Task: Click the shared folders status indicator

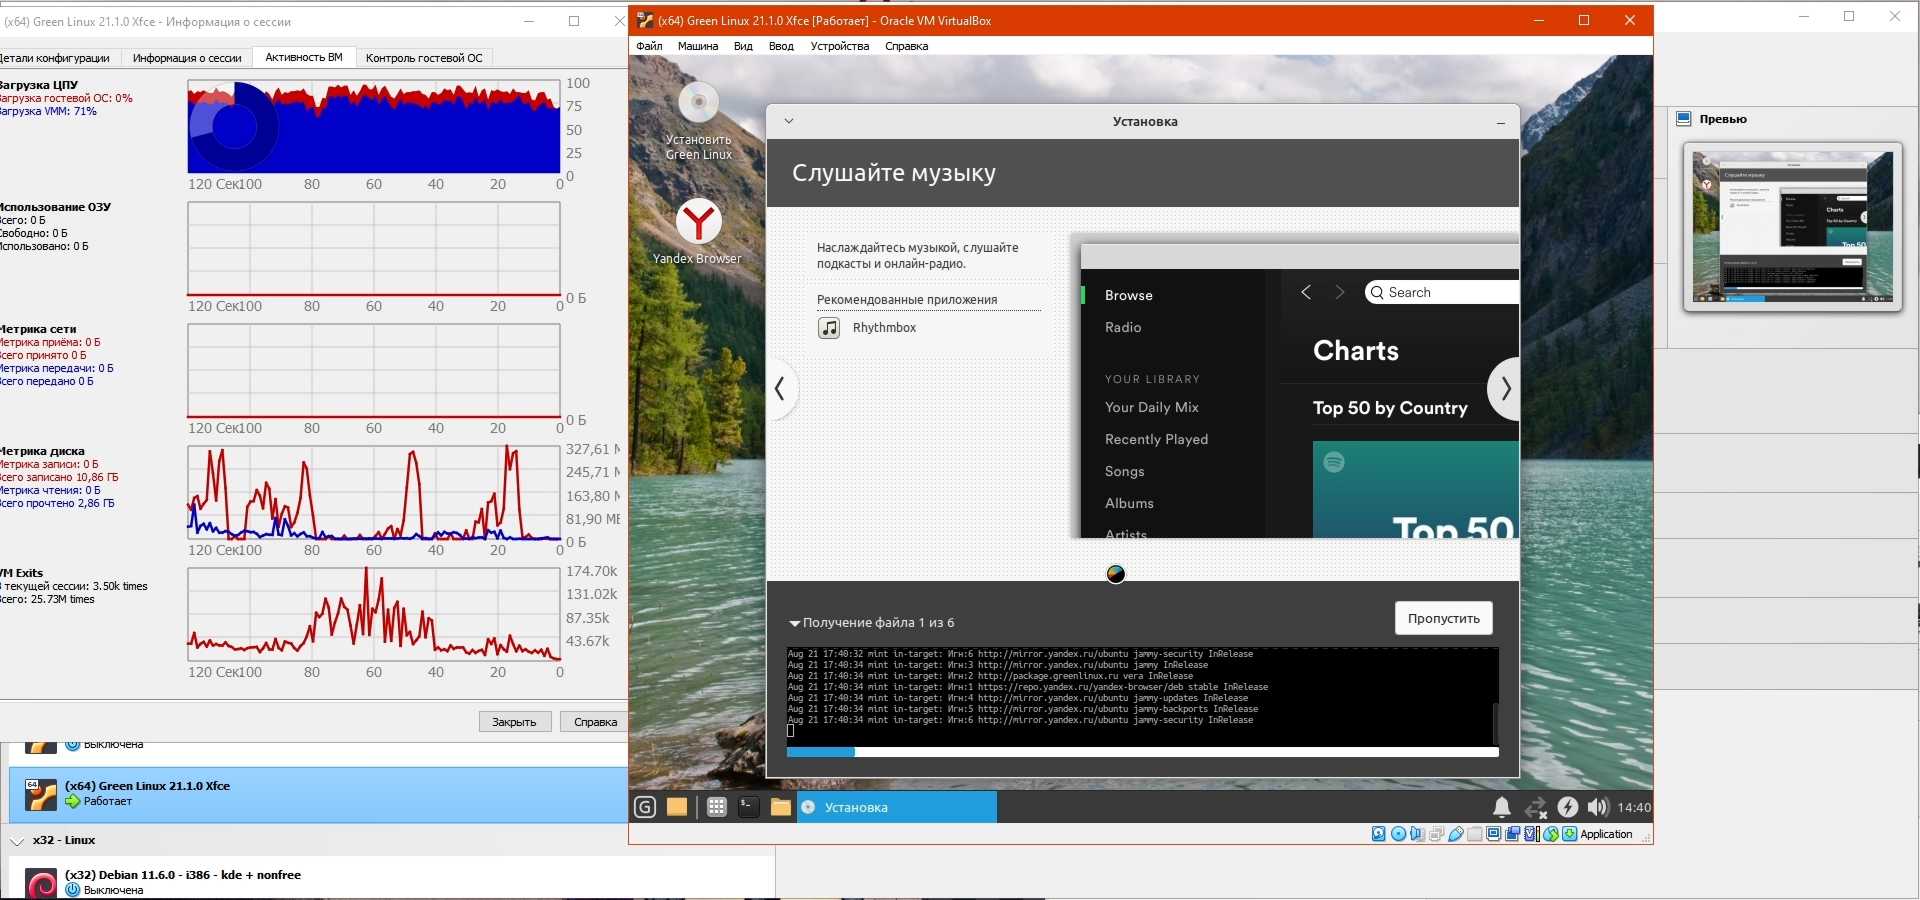Action: 1475,834
